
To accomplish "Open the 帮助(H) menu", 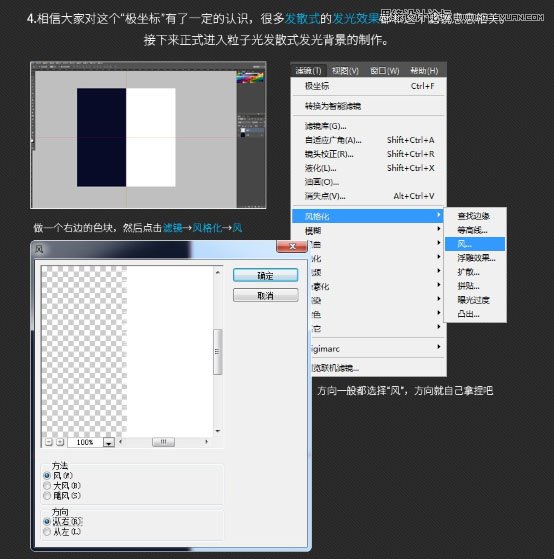I will (424, 71).
